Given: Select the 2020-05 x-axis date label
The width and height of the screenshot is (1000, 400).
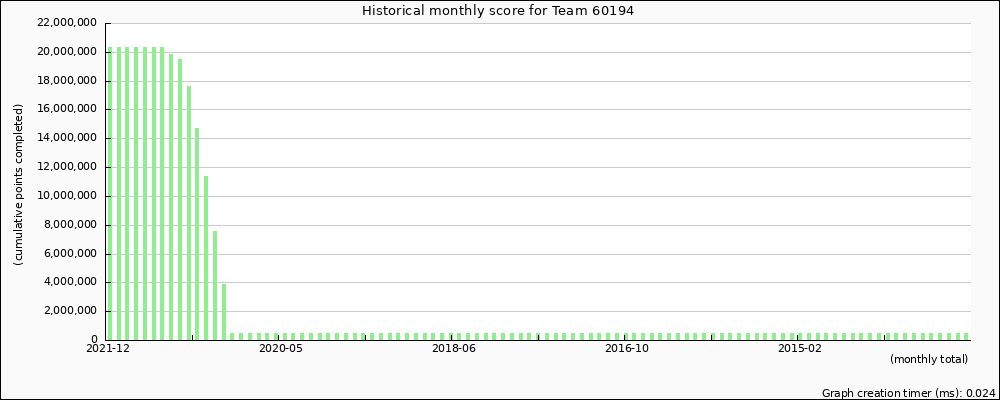Looking at the screenshot, I should [x=281, y=349].
